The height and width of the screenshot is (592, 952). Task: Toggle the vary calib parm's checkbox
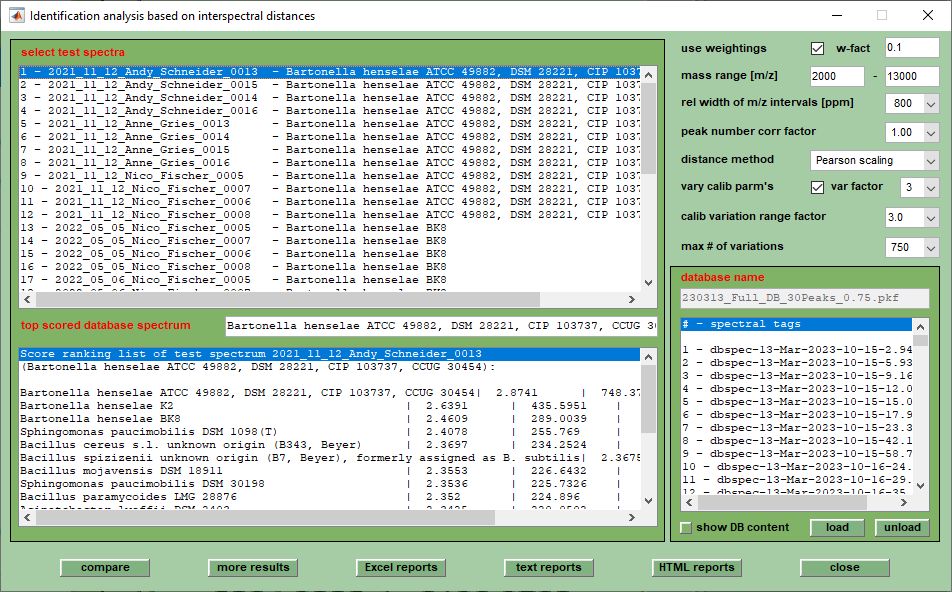coord(817,187)
